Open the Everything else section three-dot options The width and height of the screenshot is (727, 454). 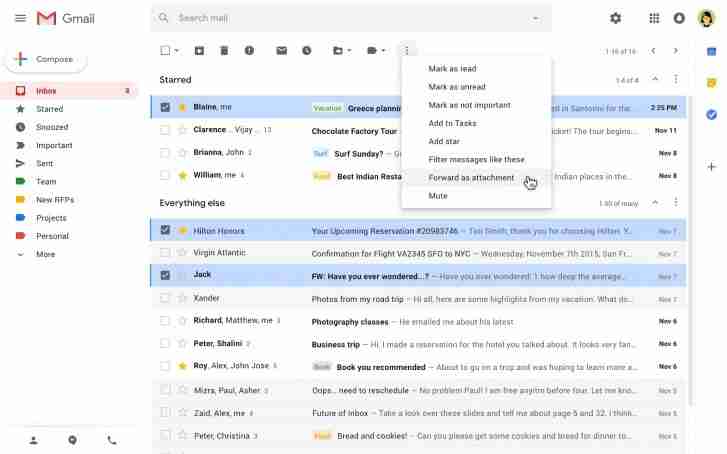click(x=676, y=202)
